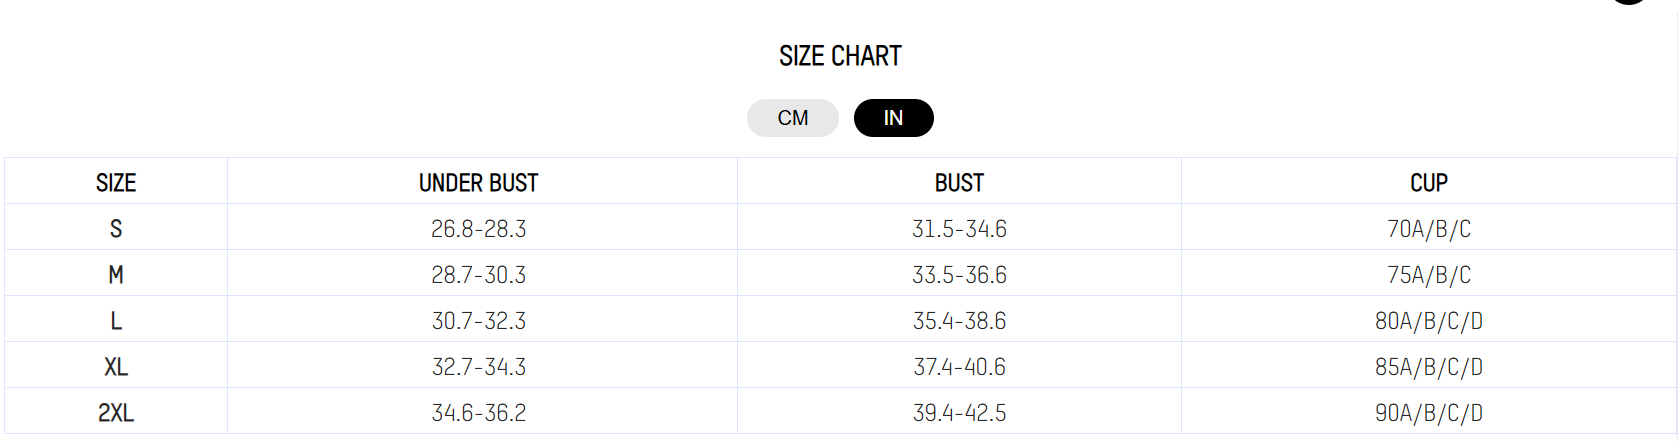Click the S size row label
The image size is (1678, 441).
(116, 229)
